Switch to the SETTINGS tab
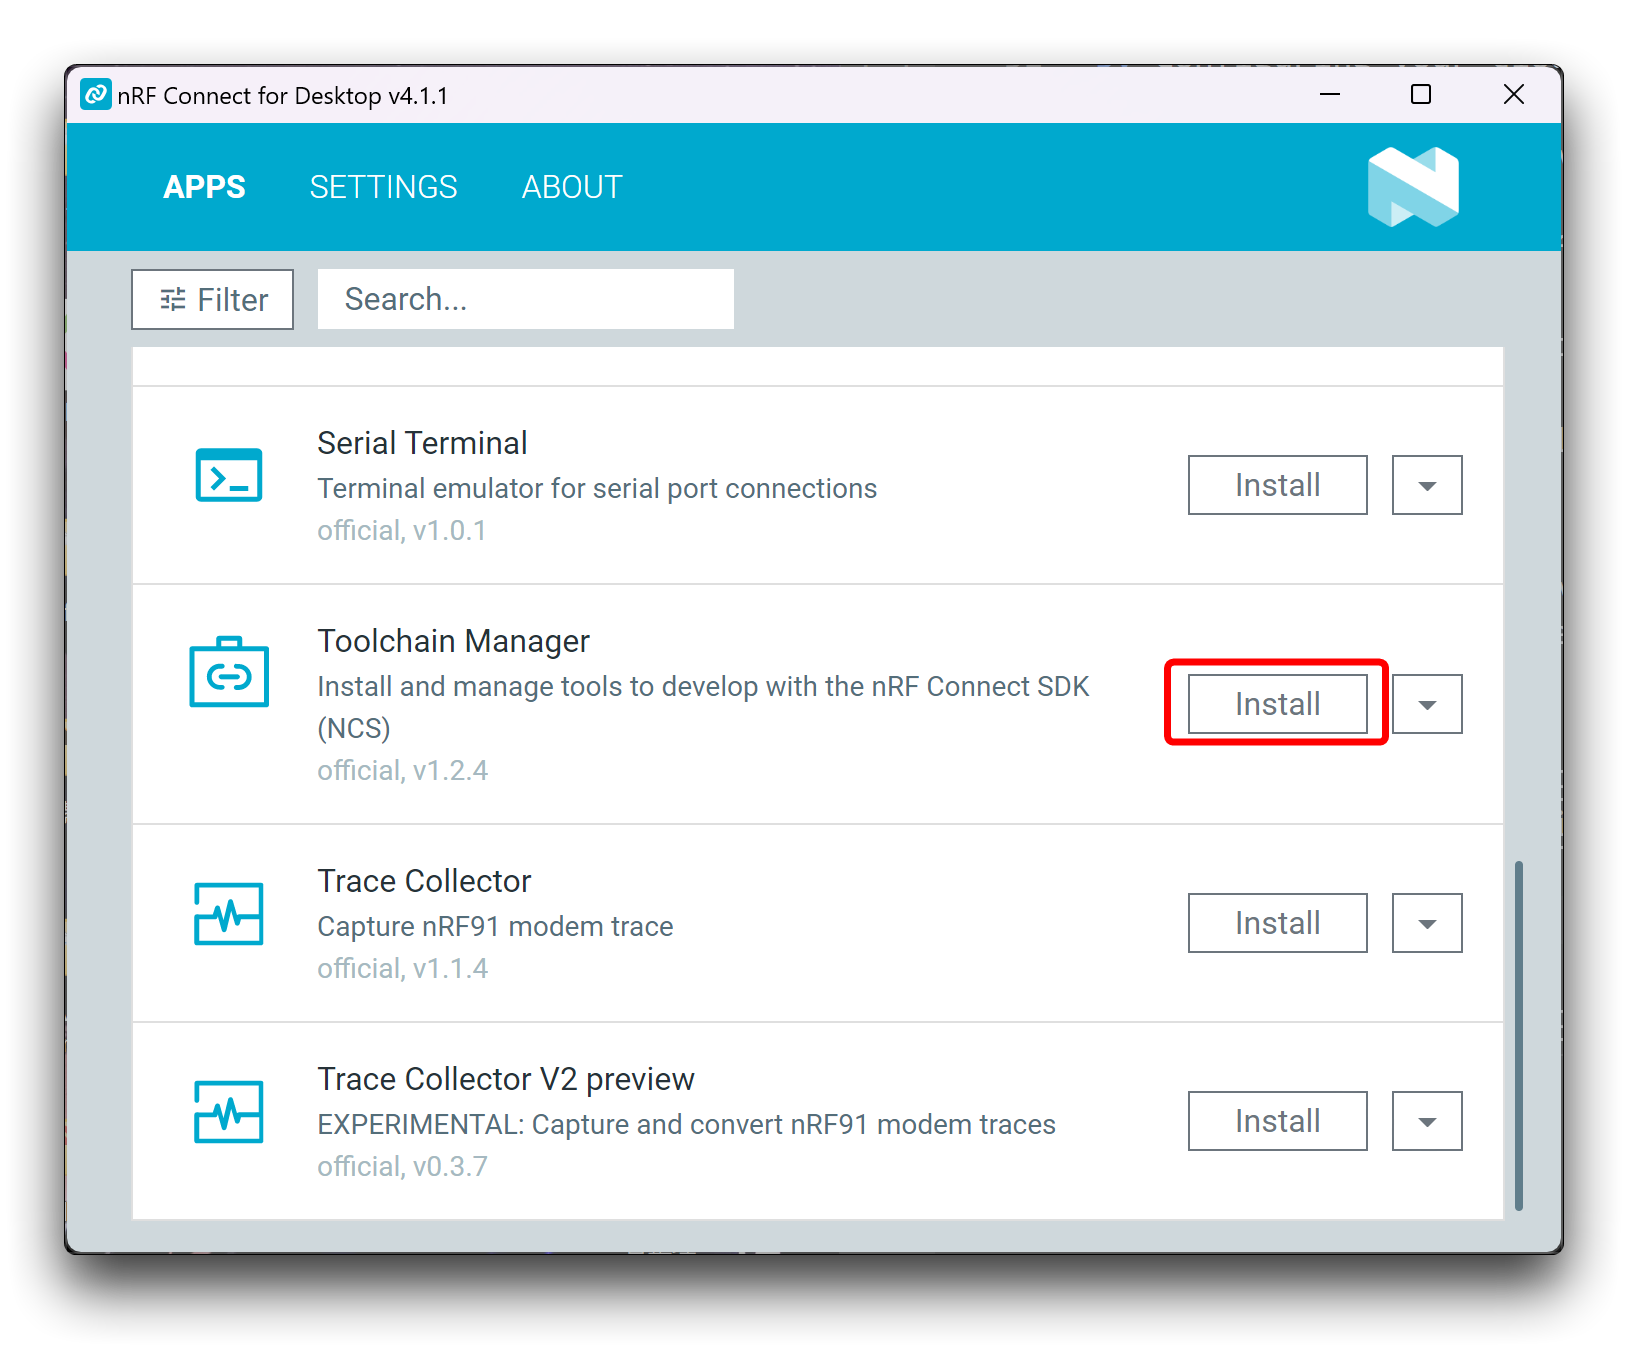The width and height of the screenshot is (1628, 1351). click(384, 187)
